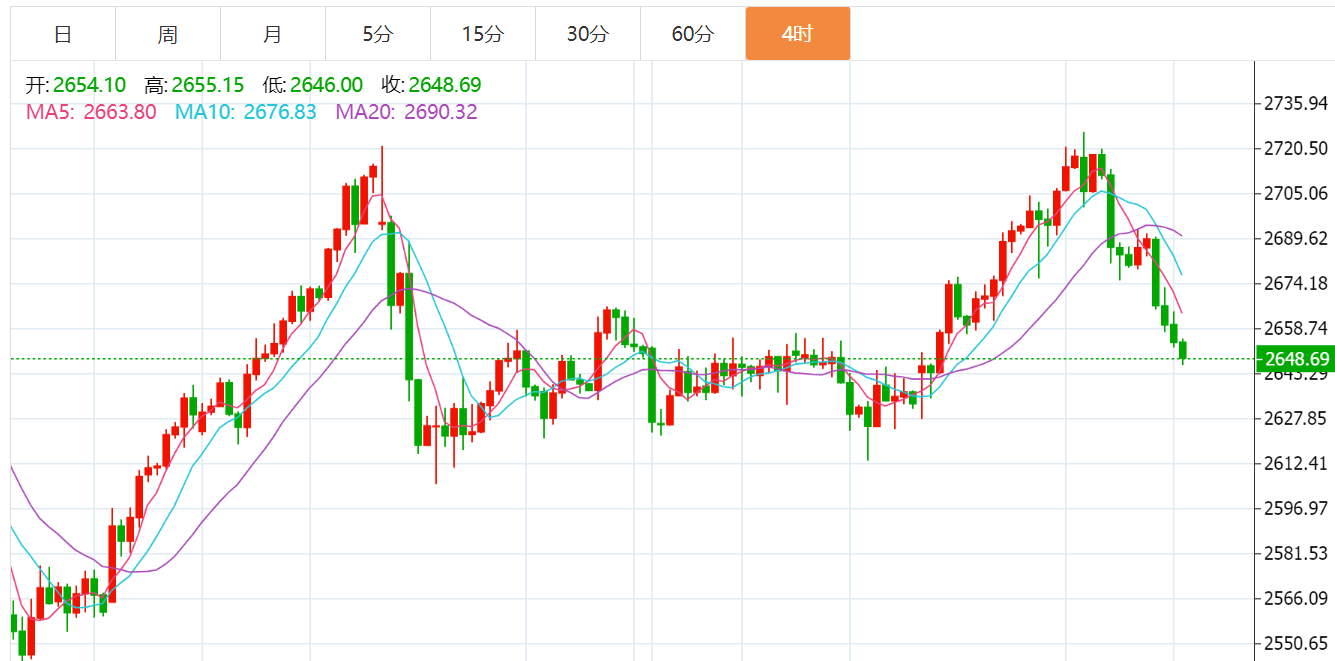
Task: Select the 15分 interval tab
Action: [x=483, y=34]
